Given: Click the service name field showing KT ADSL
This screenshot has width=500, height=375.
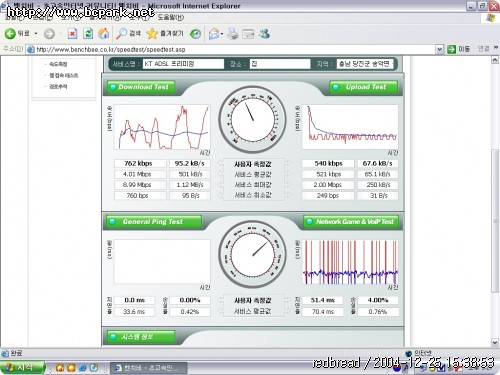Looking at the screenshot, I should tap(183, 64).
